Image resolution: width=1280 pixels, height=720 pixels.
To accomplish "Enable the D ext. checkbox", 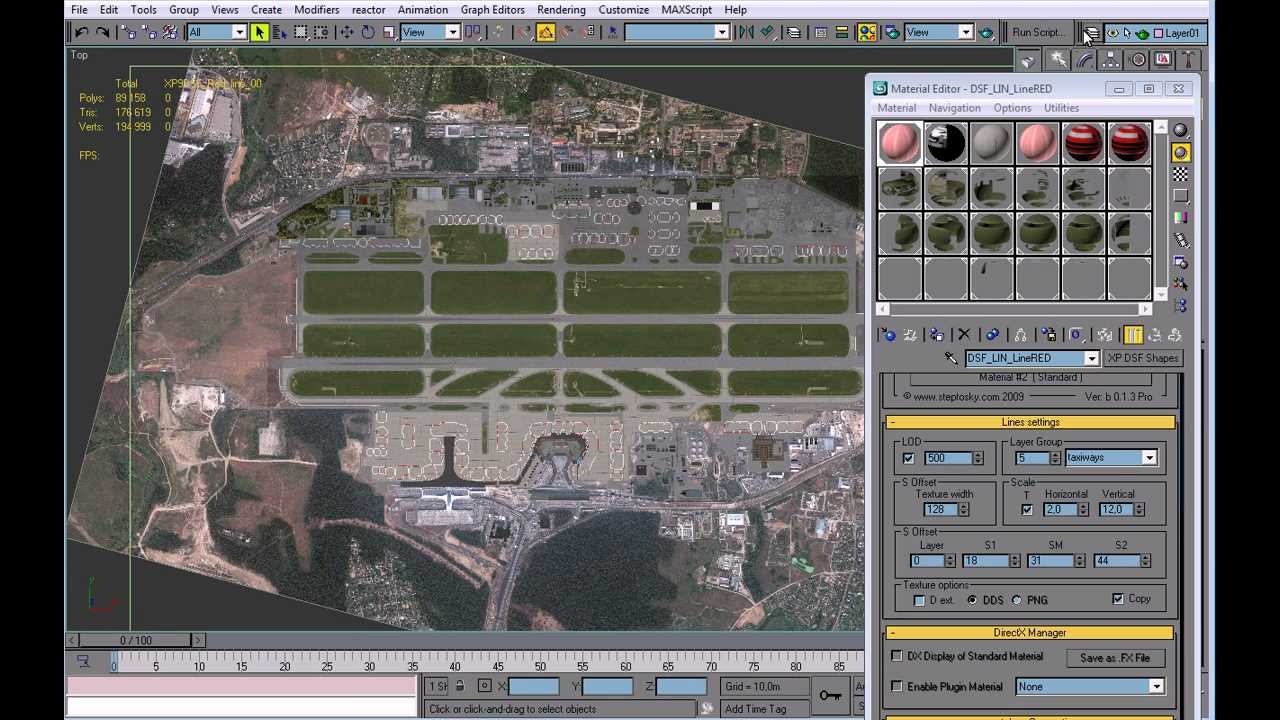I will point(919,600).
